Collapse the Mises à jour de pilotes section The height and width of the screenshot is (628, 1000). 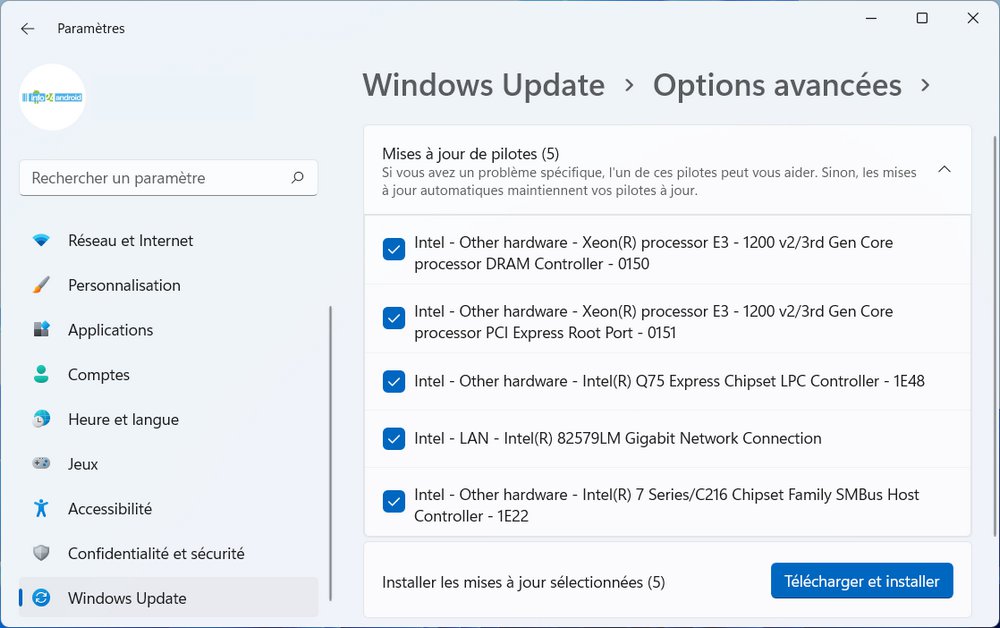(945, 170)
